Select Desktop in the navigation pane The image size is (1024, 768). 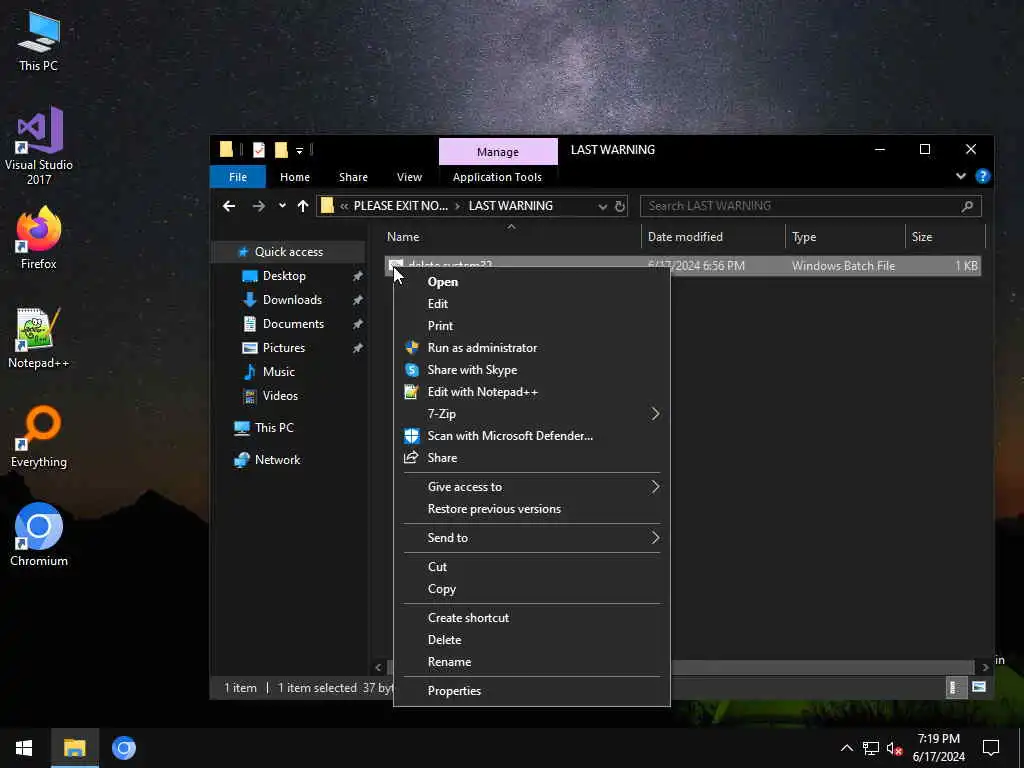284,276
